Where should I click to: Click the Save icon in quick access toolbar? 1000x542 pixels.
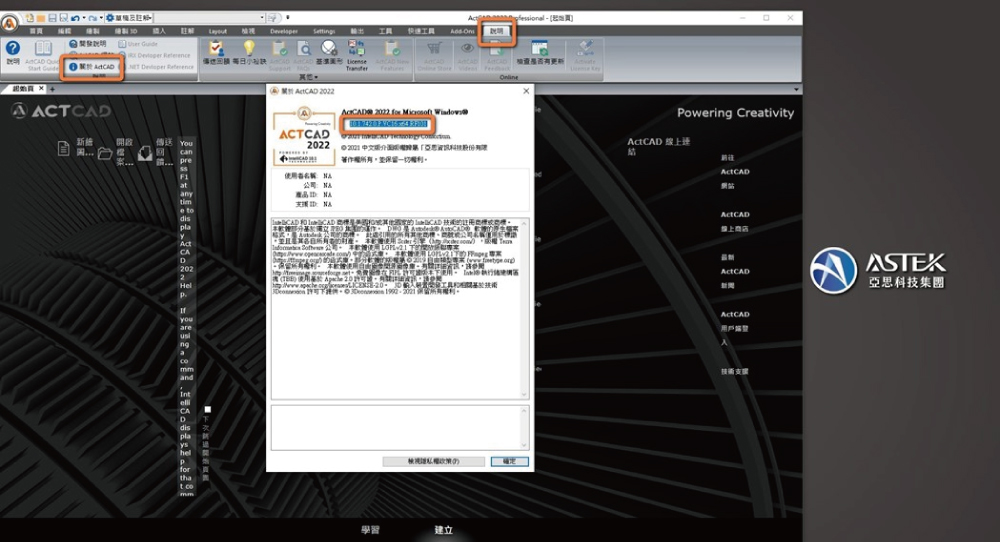52,18
